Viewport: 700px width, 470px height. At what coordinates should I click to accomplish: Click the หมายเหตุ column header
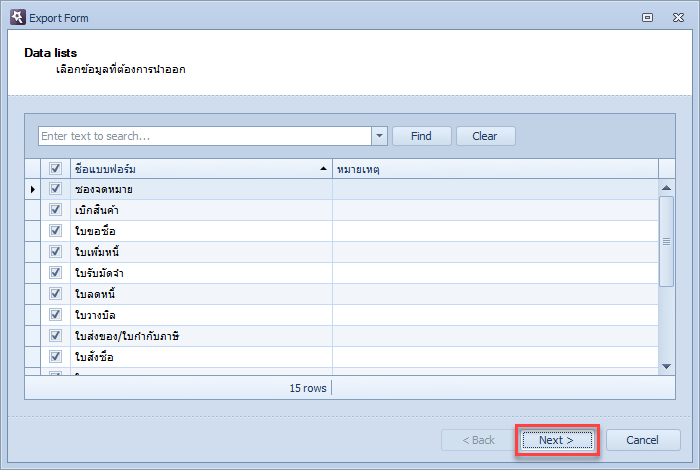496,169
